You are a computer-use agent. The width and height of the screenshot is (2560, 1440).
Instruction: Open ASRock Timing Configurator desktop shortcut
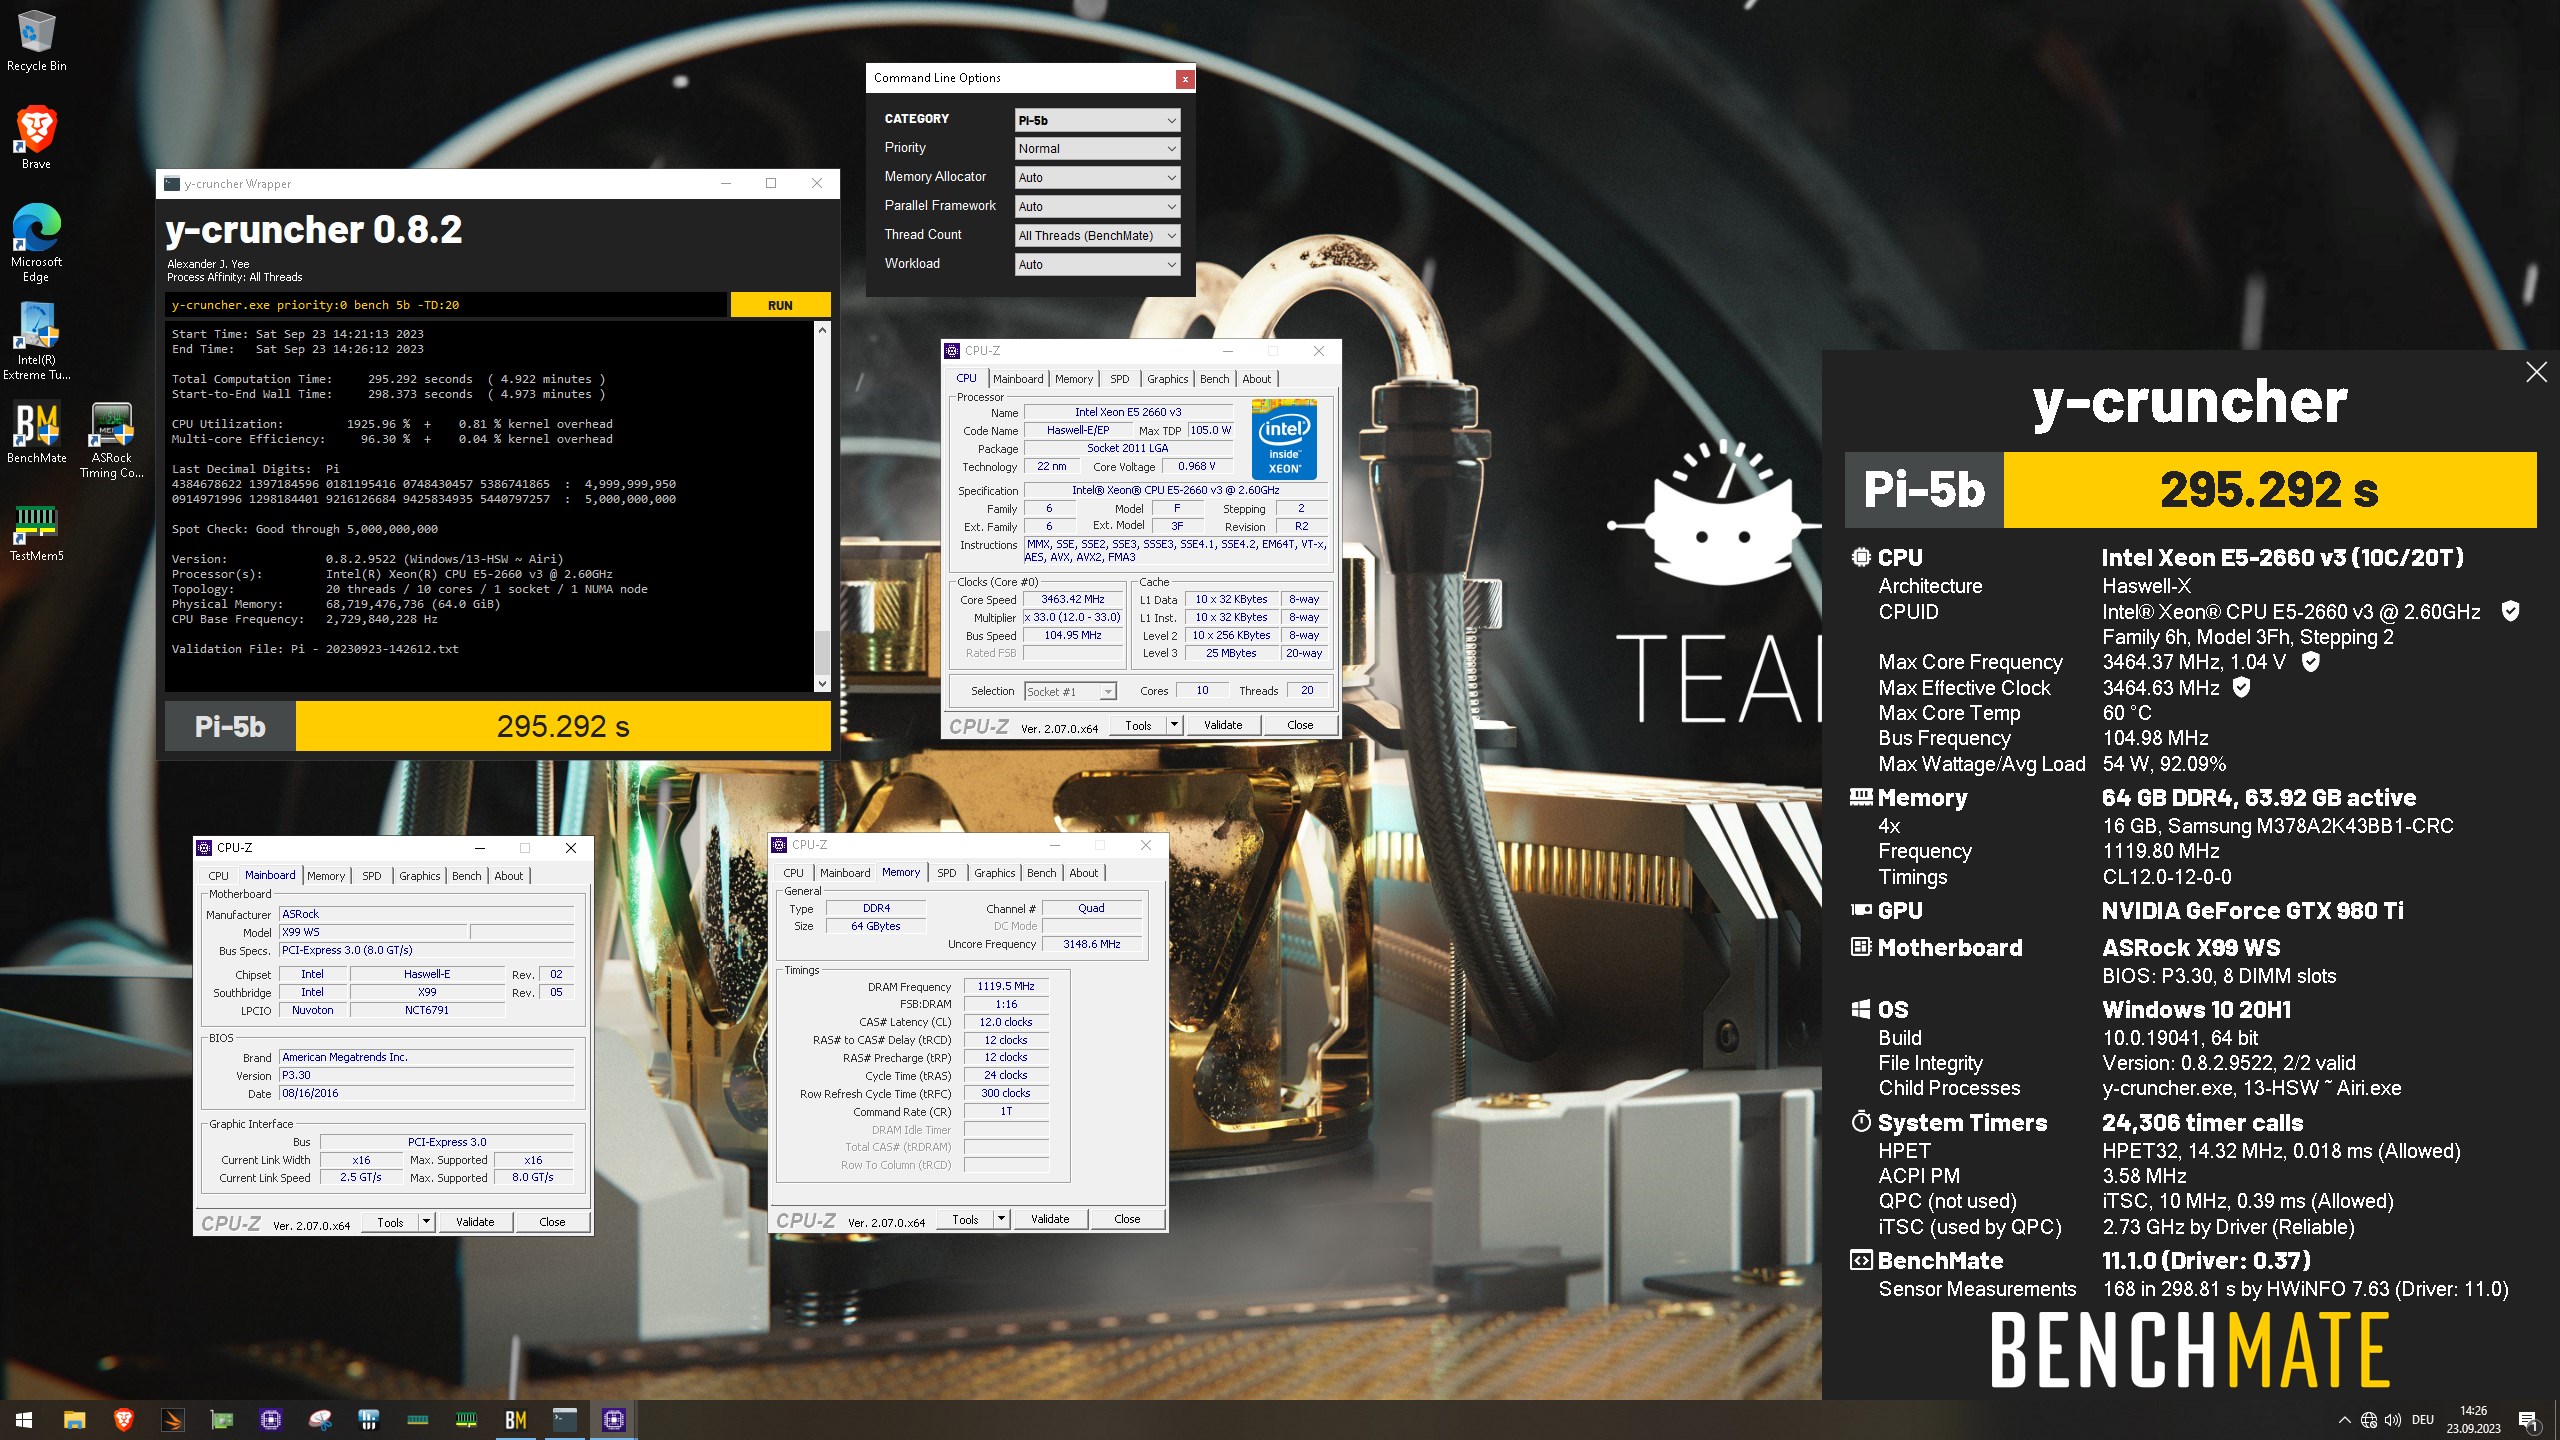112,440
